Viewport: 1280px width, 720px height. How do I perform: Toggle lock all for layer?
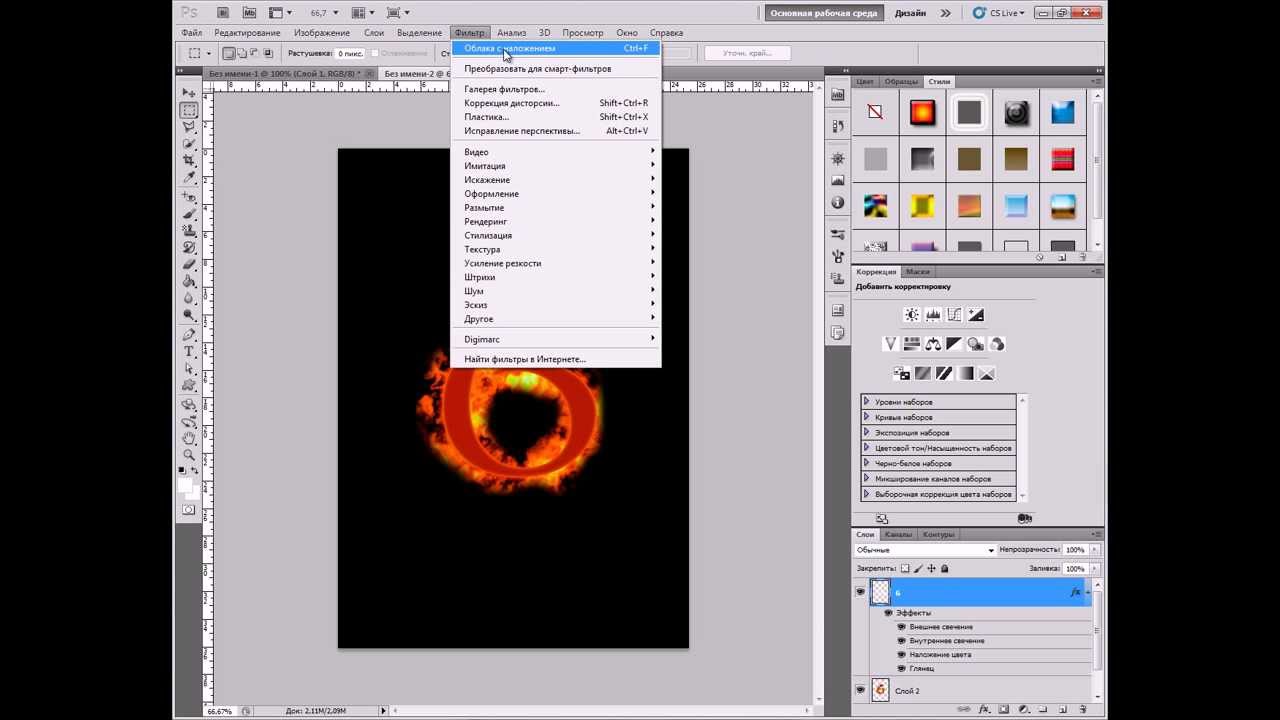click(x=944, y=568)
